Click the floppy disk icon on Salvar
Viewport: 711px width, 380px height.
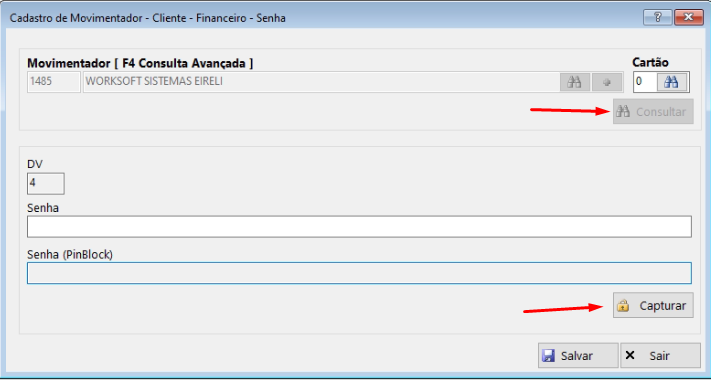(x=549, y=356)
